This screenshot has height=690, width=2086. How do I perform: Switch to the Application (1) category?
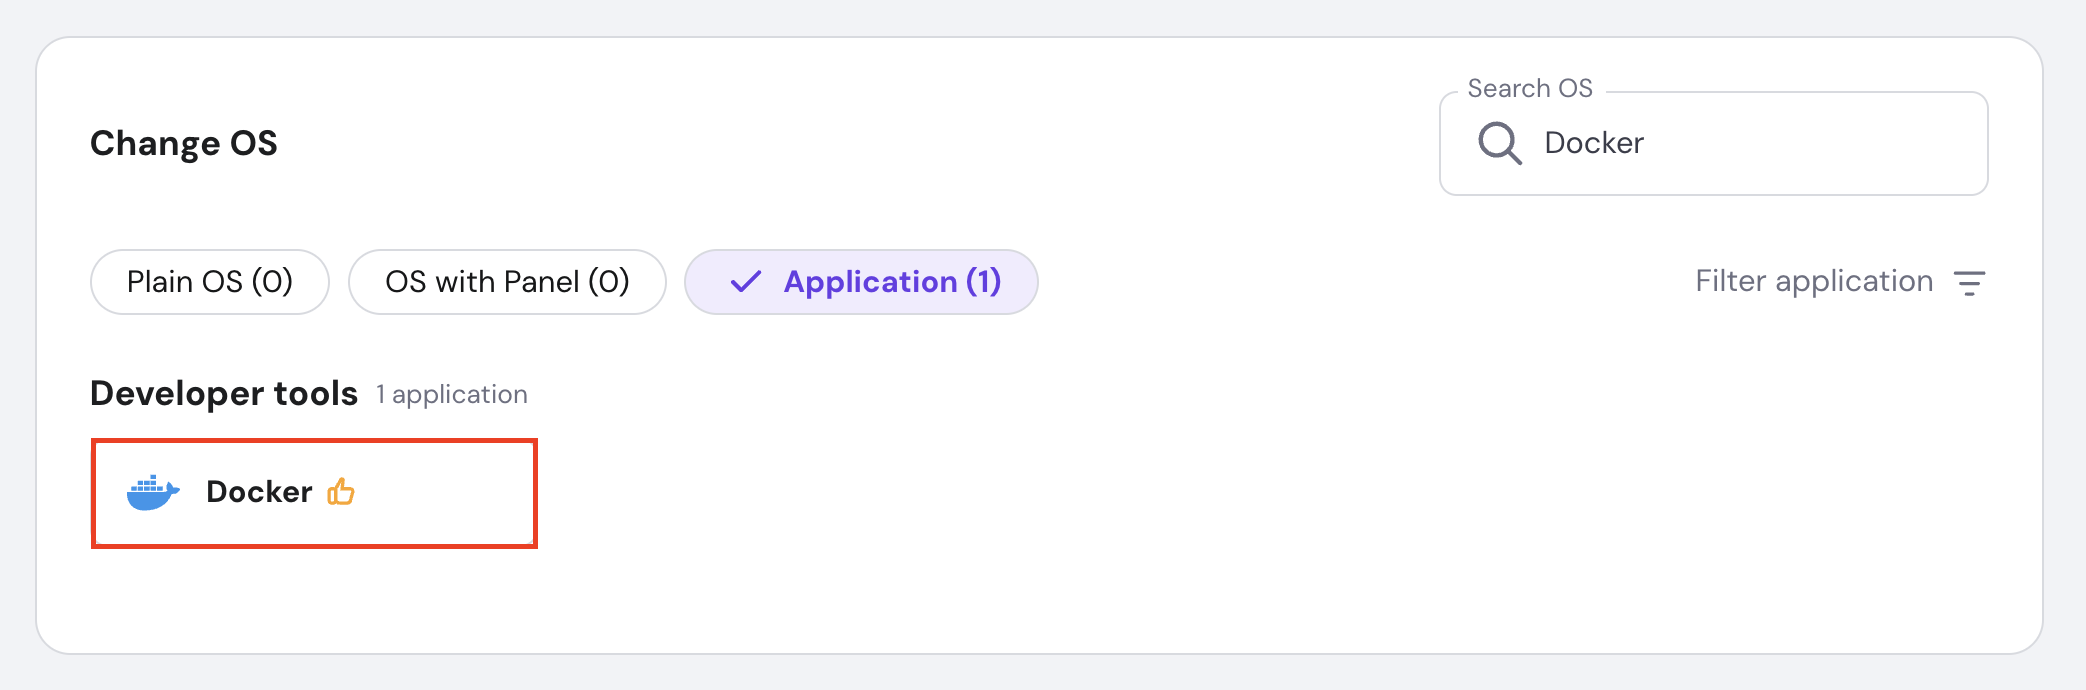(861, 282)
